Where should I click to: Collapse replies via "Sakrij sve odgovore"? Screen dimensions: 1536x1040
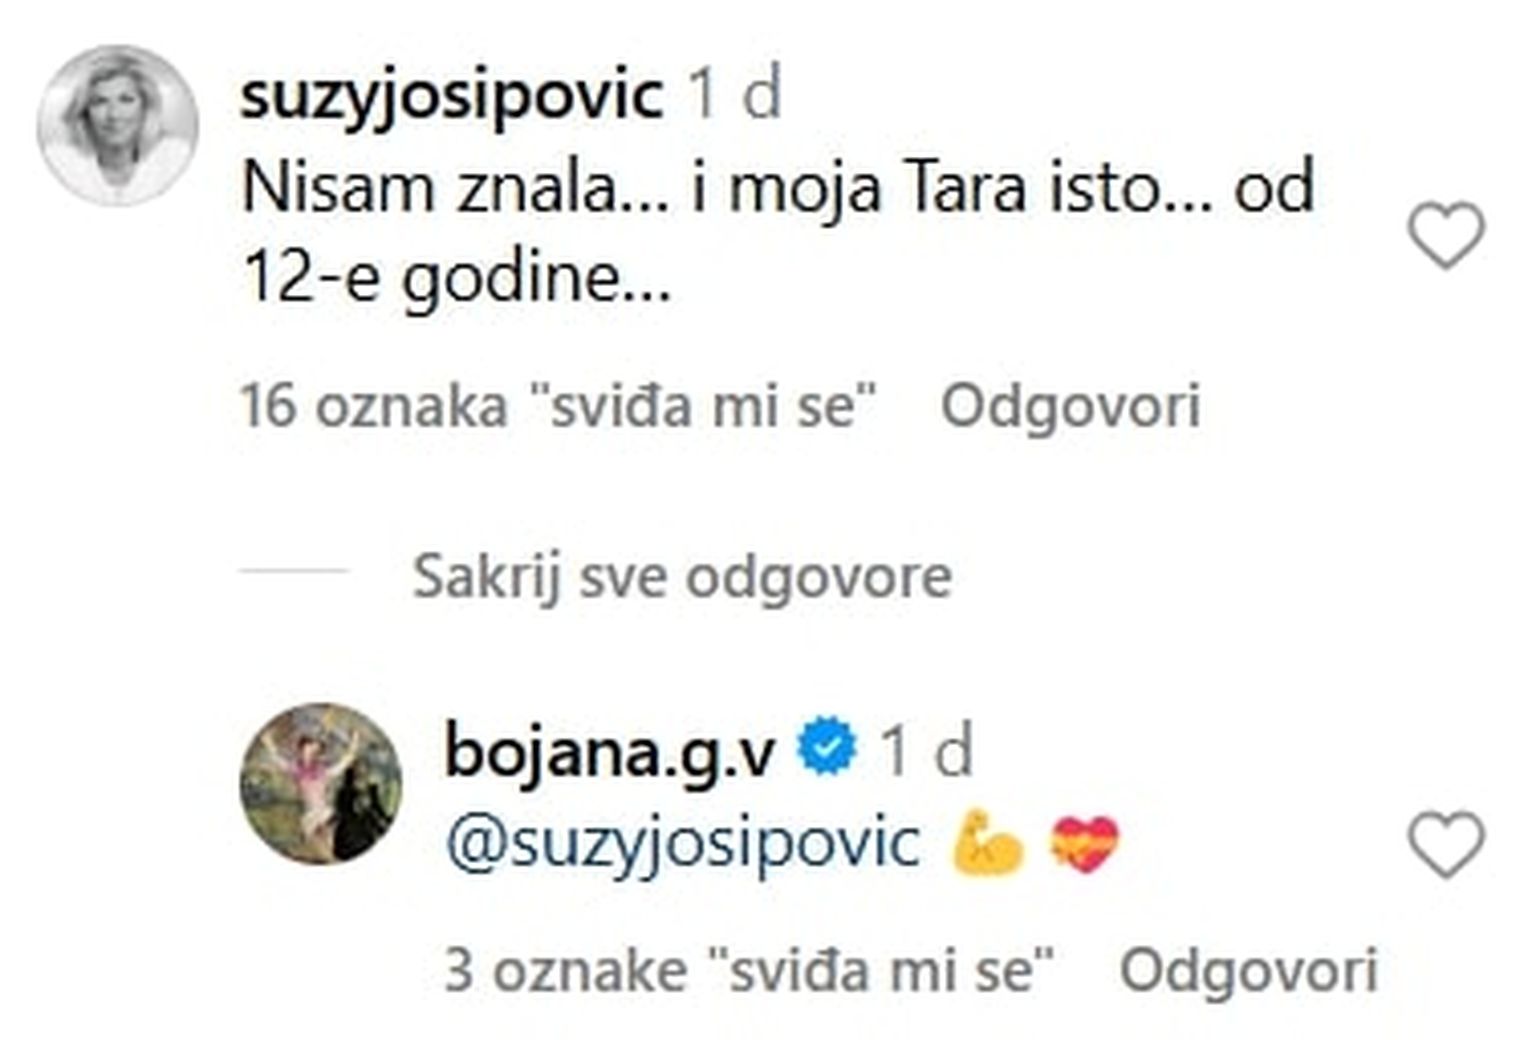682,577
